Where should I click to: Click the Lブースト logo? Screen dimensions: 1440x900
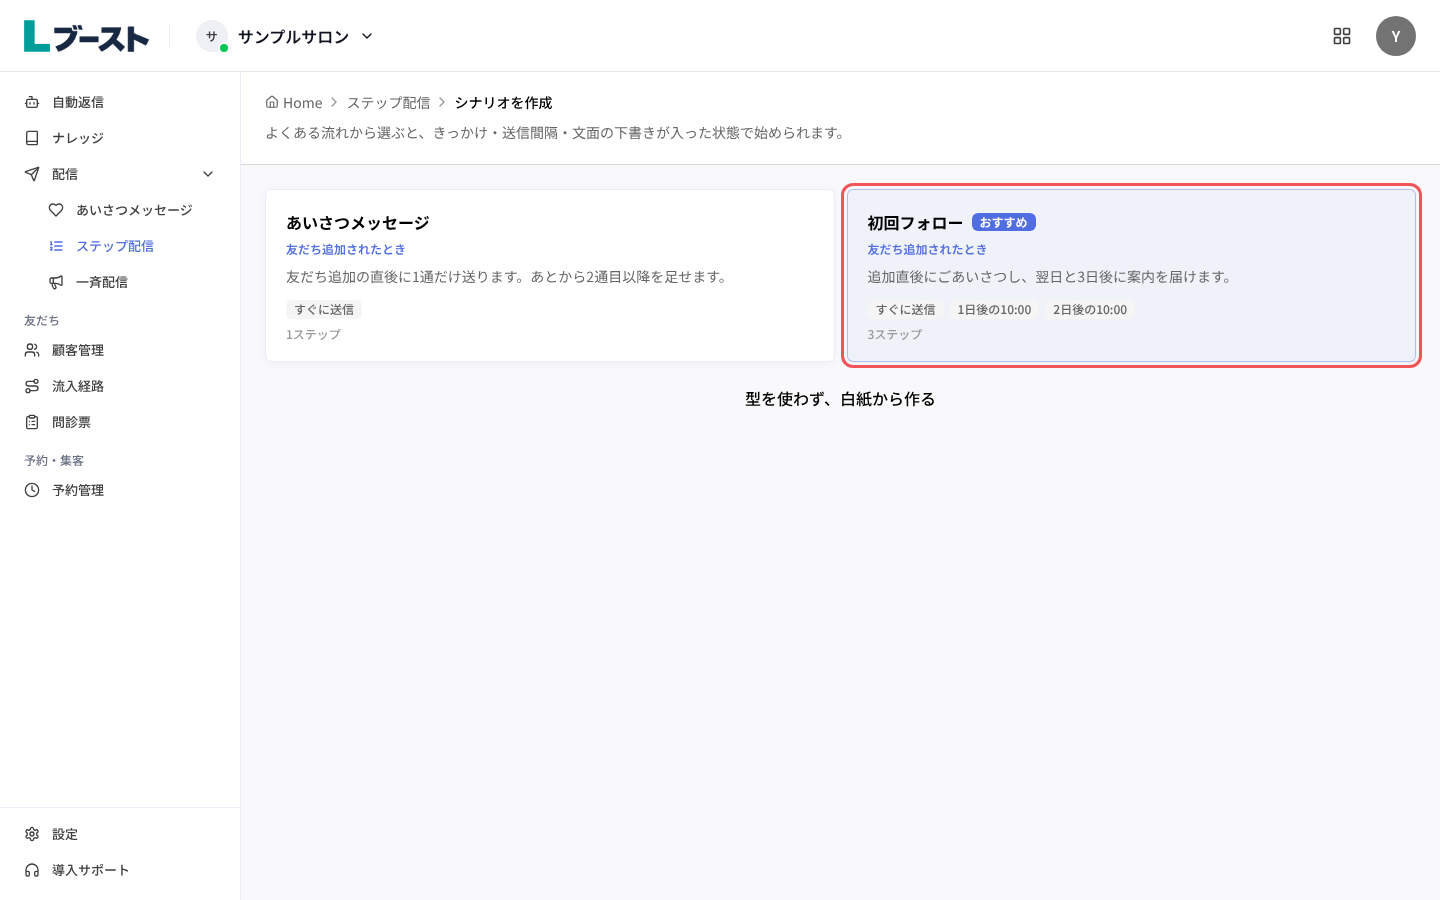coord(86,36)
